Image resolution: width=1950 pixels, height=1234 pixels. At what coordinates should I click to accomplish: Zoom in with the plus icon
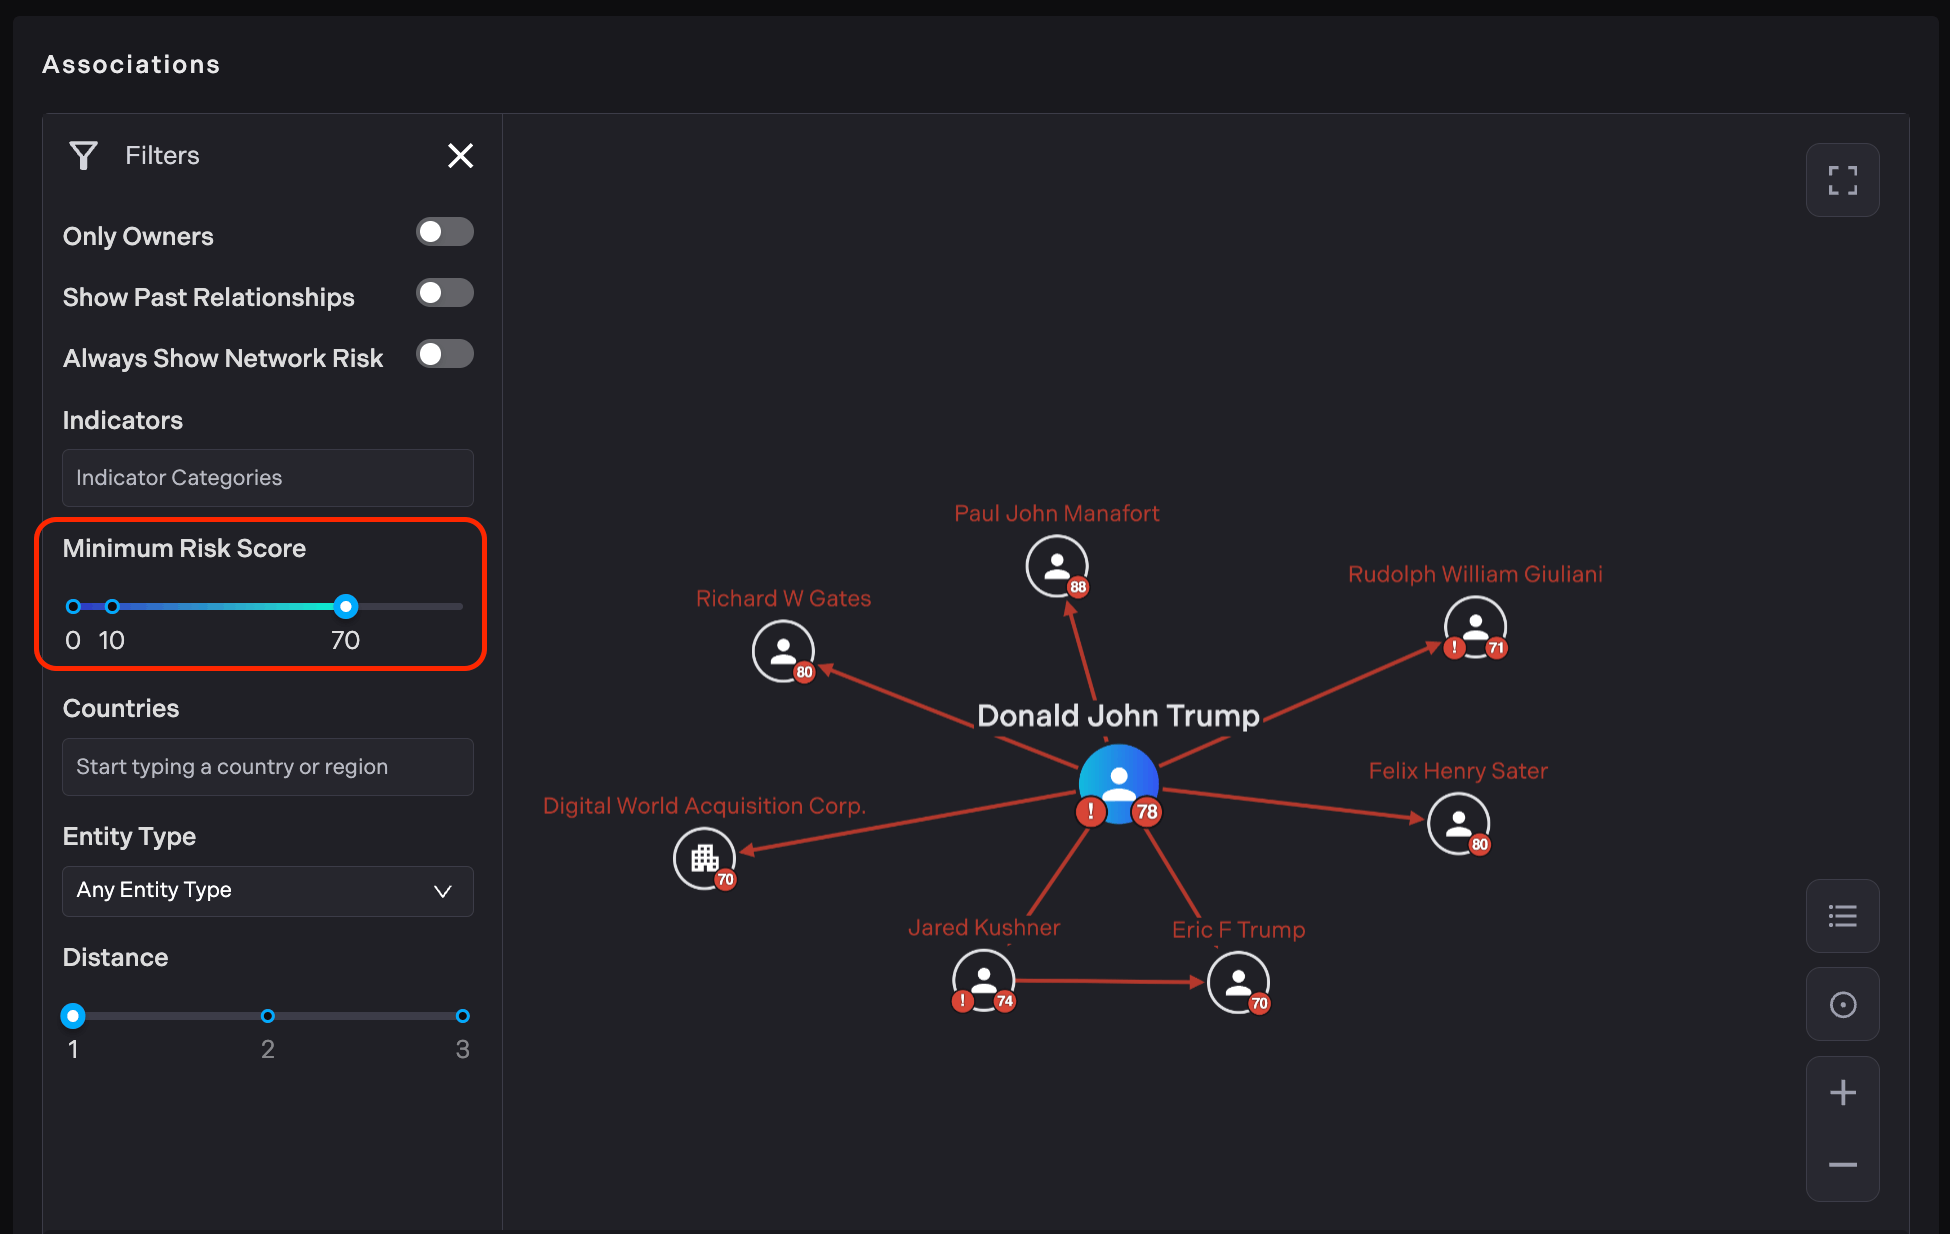(1842, 1092)
